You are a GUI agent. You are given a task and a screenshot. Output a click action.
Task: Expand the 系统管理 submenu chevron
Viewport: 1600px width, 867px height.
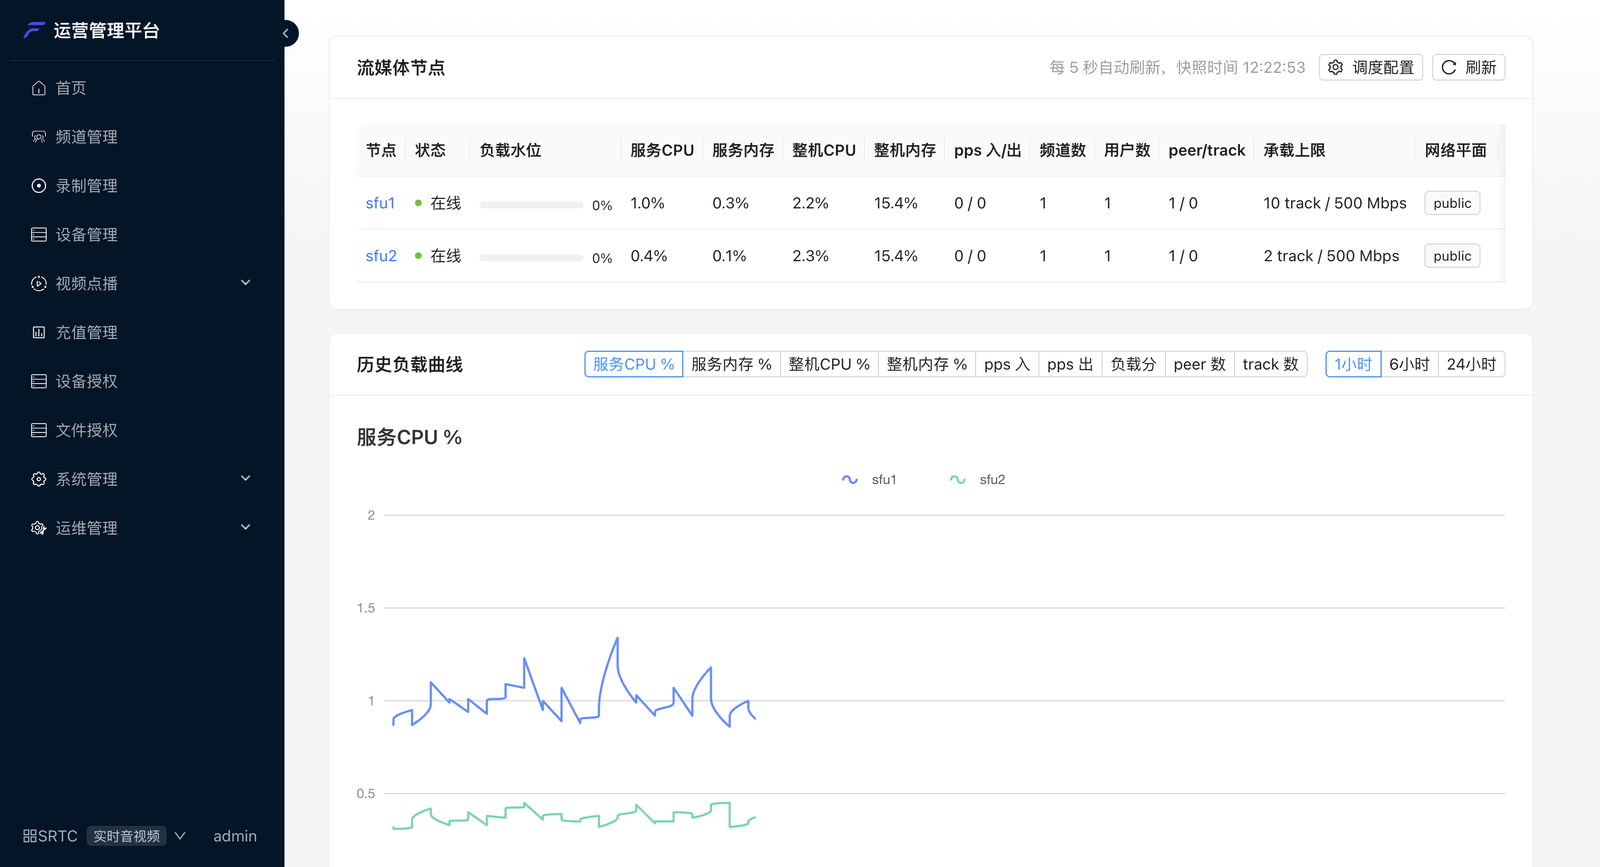pos(246,478)
